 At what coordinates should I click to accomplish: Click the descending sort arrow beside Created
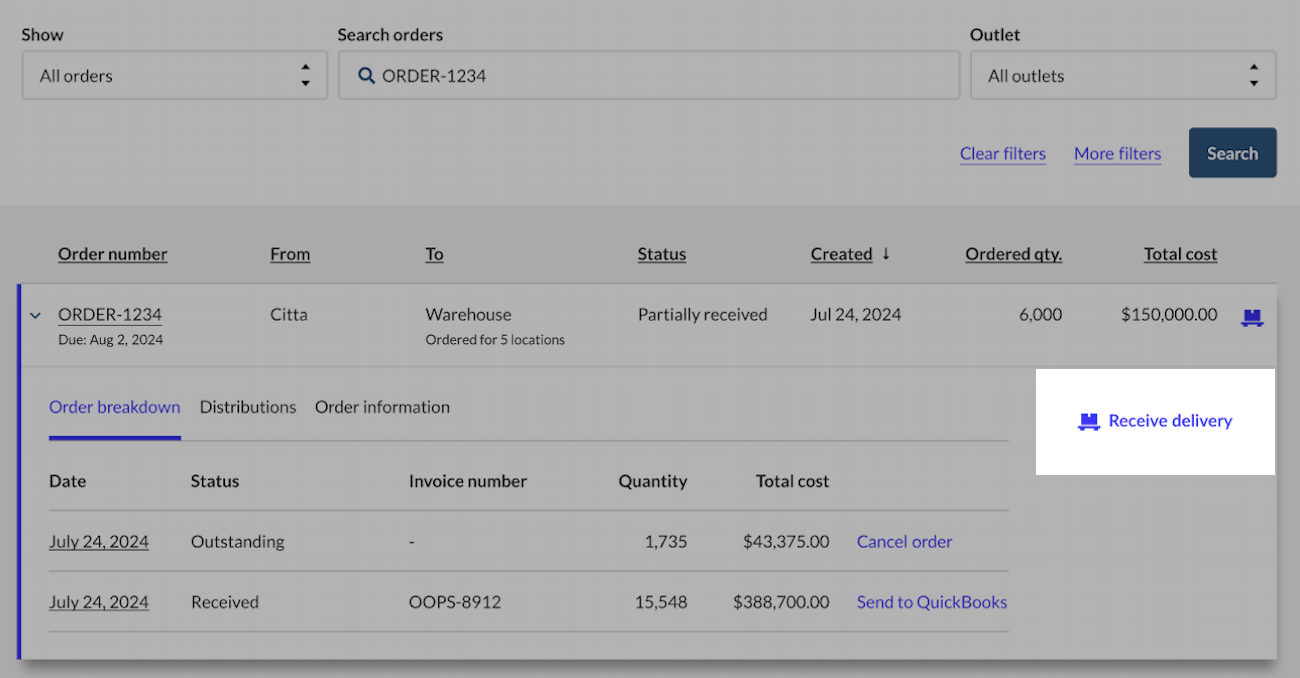point(885,254)
